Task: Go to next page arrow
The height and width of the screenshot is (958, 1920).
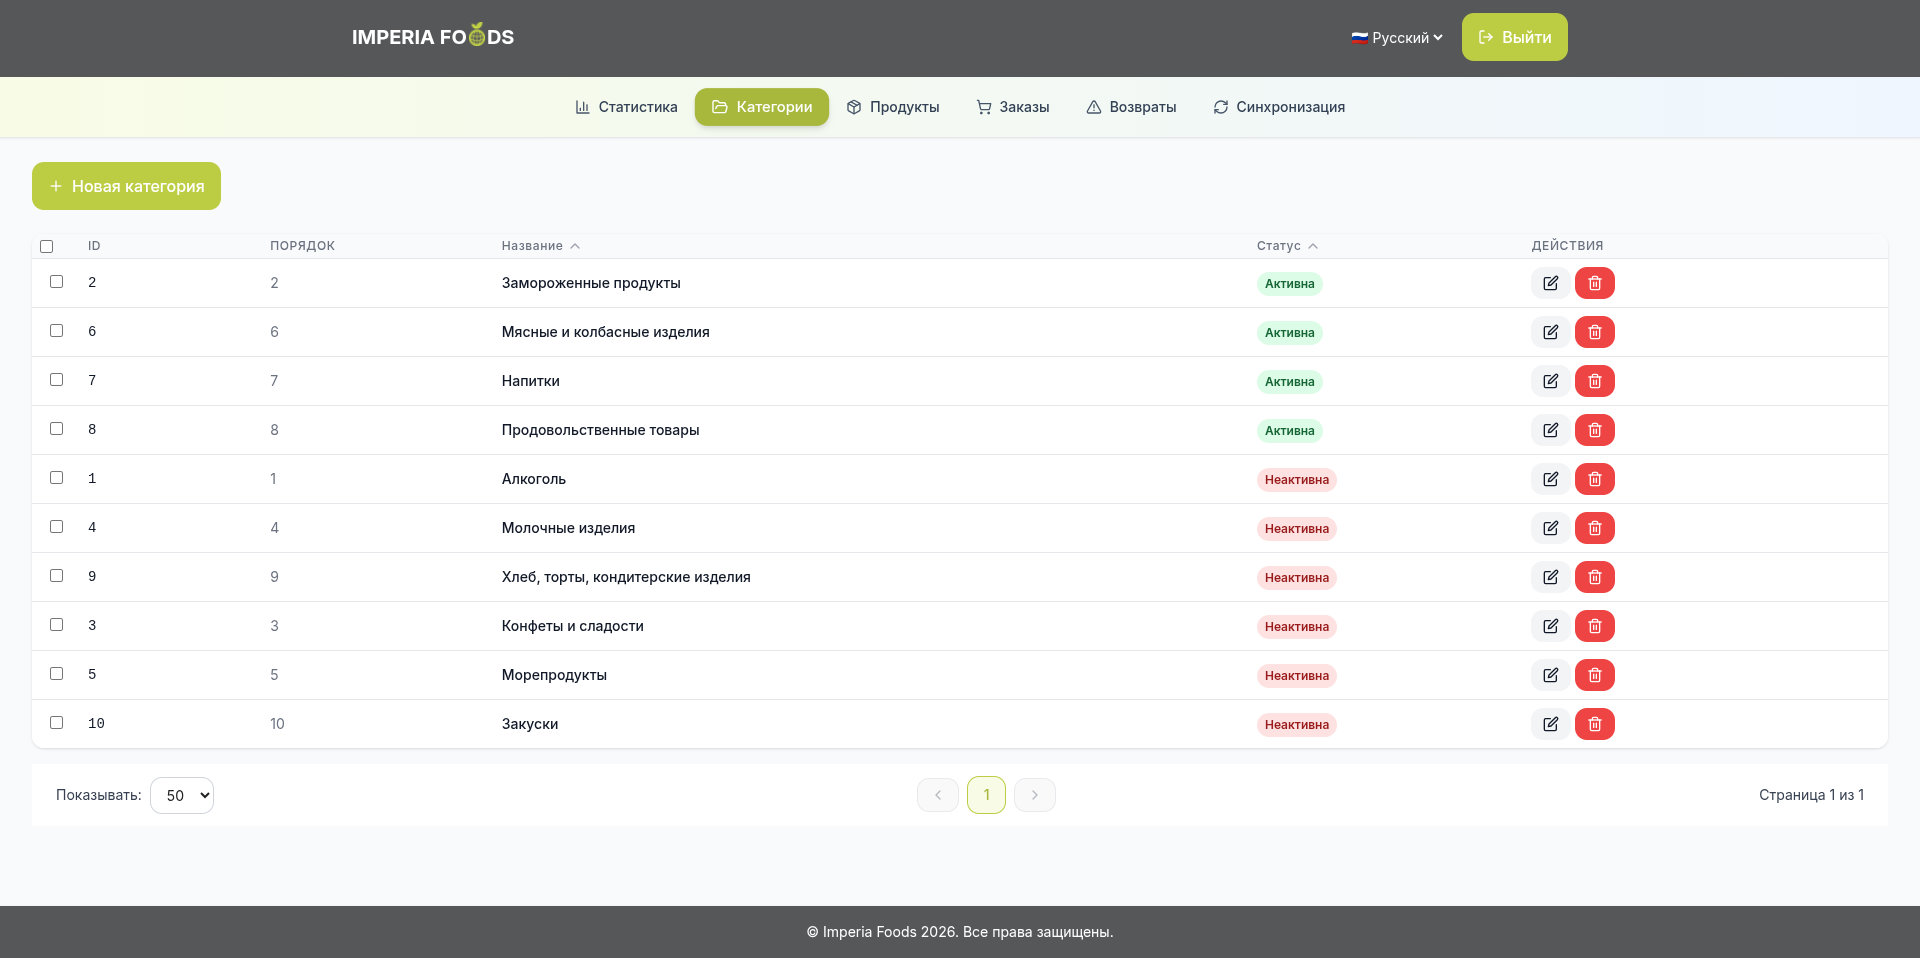Action: [1035, 795]
